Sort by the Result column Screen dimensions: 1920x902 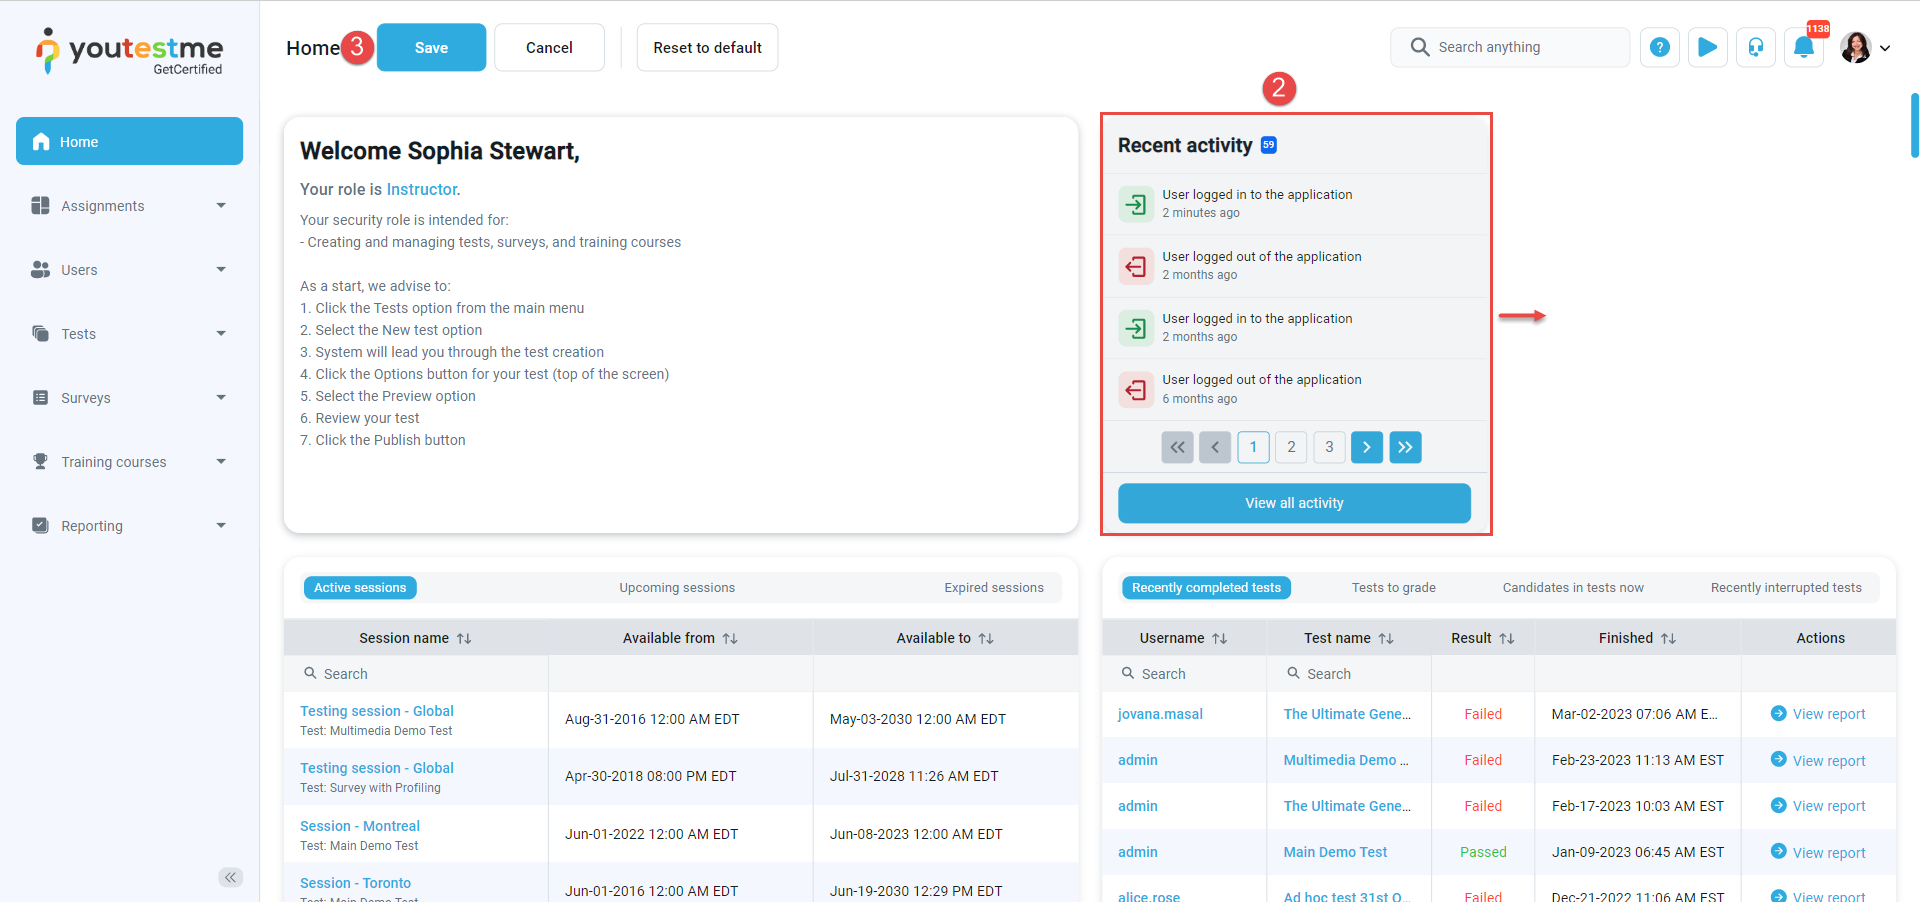(1506, 638)
